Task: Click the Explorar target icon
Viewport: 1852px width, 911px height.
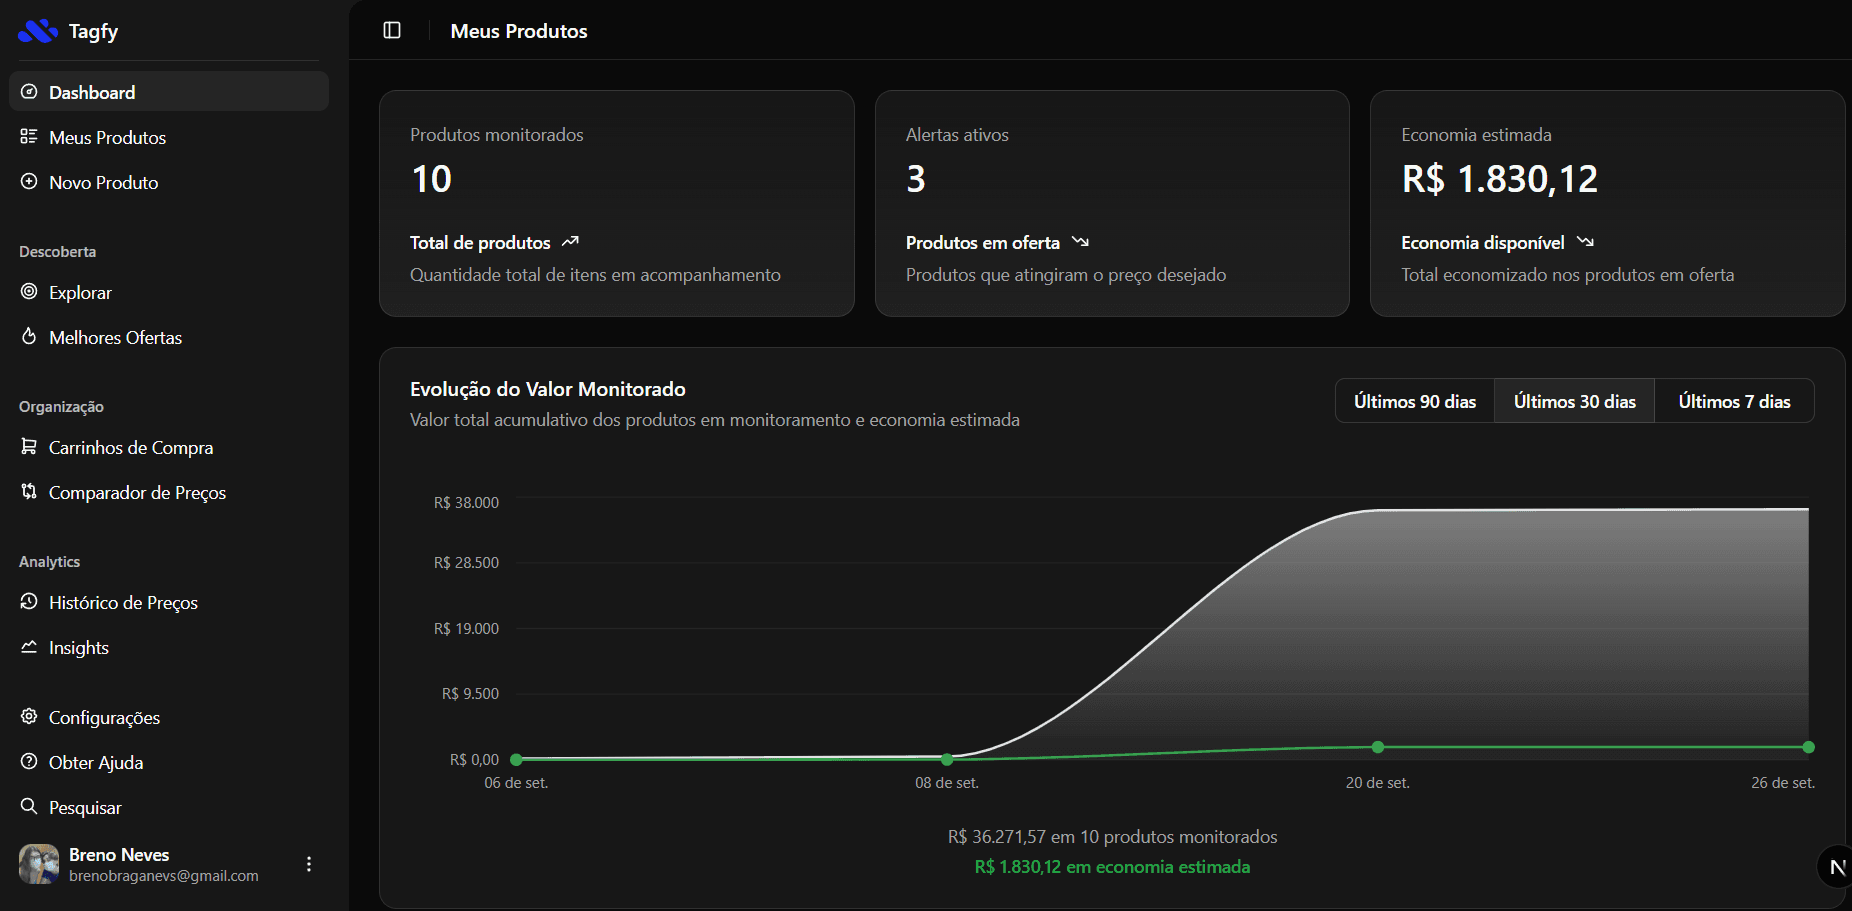Action: [29, 292]
